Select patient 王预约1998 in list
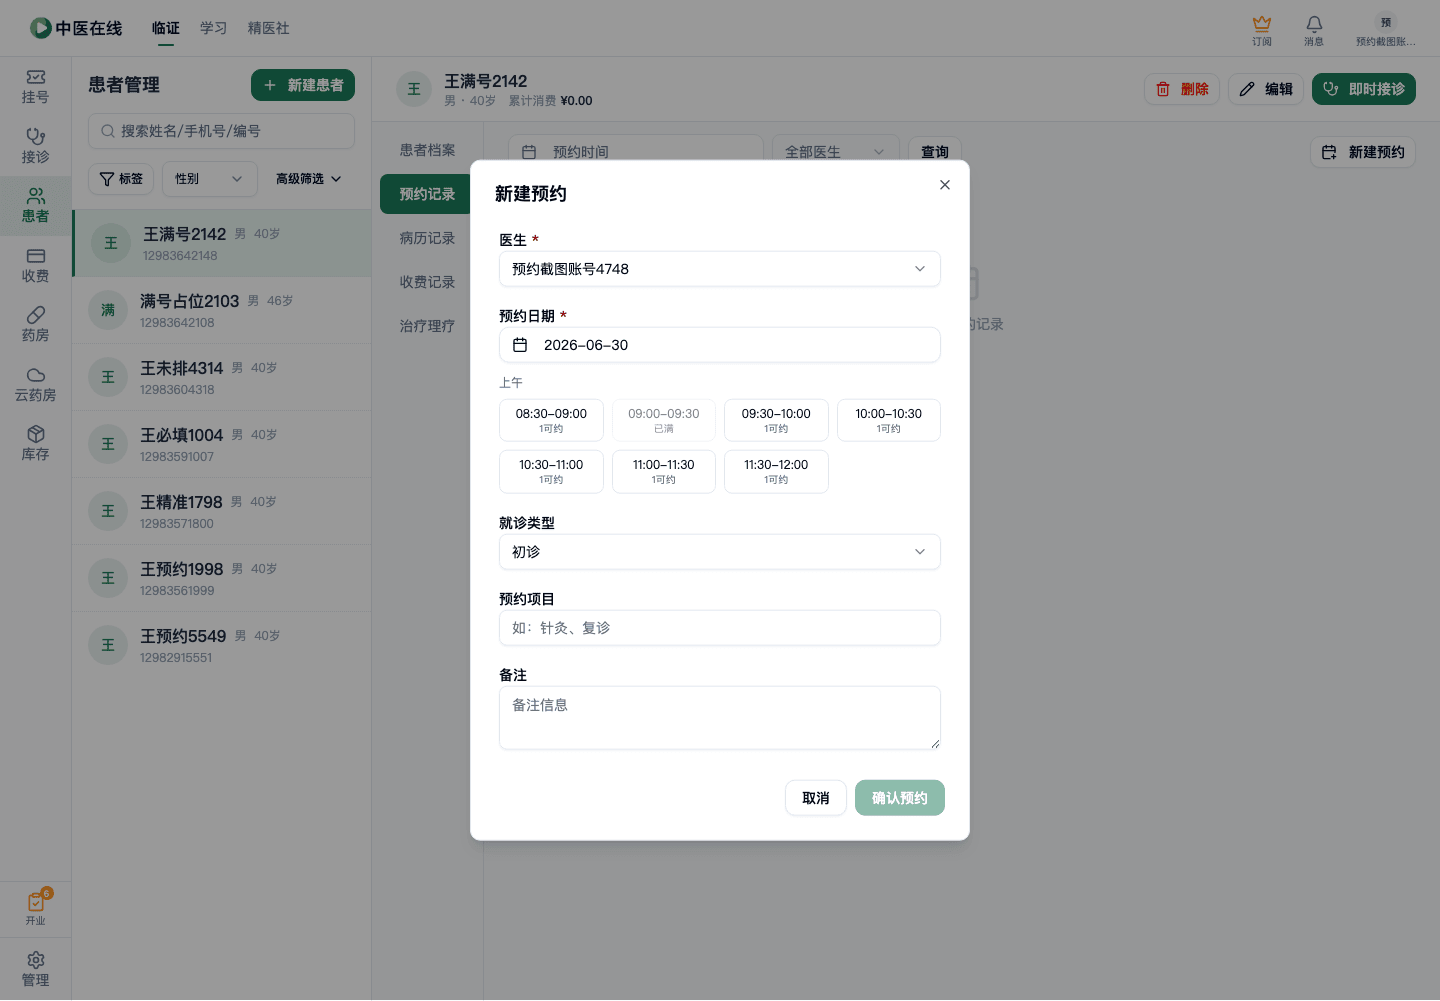 tap(222, 578)
